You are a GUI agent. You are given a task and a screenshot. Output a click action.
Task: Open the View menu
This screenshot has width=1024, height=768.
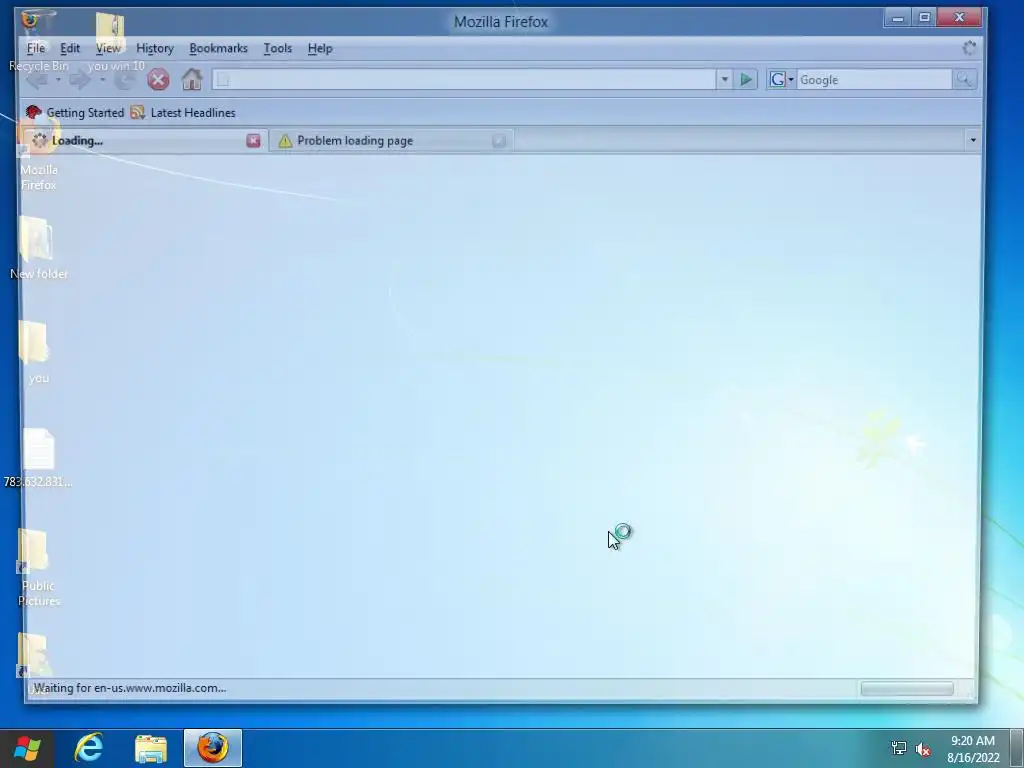[x=108, y=48]
